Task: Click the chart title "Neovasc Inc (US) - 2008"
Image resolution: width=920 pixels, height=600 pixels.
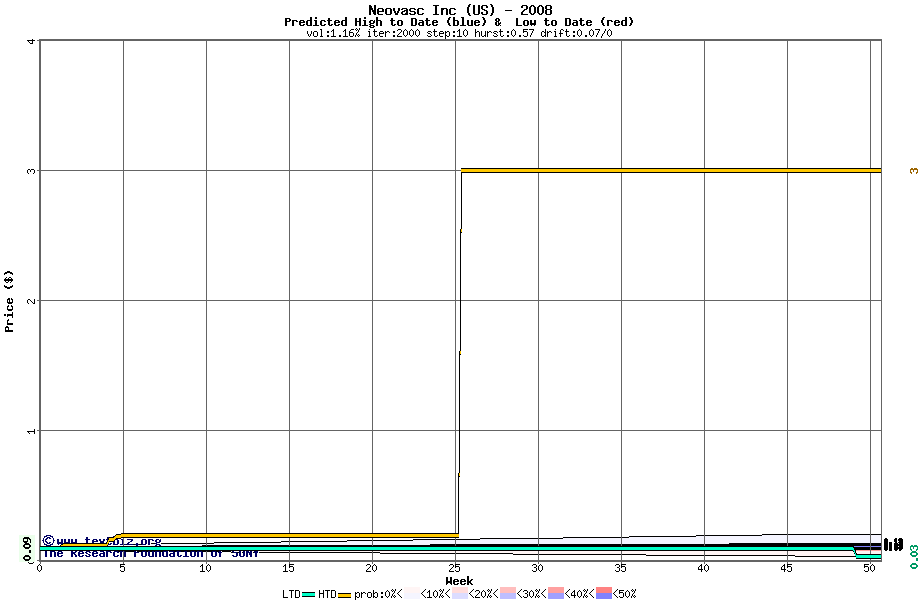Action: (x=460, y=10)
